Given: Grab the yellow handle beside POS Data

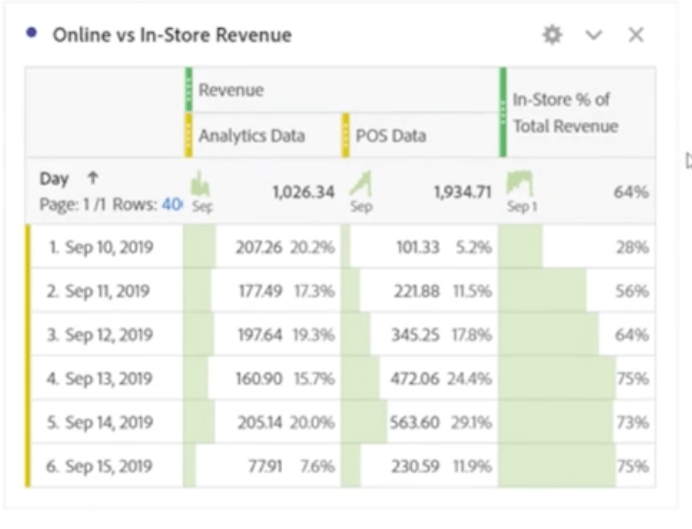Looking at the screenshot, I should point(346,135).
